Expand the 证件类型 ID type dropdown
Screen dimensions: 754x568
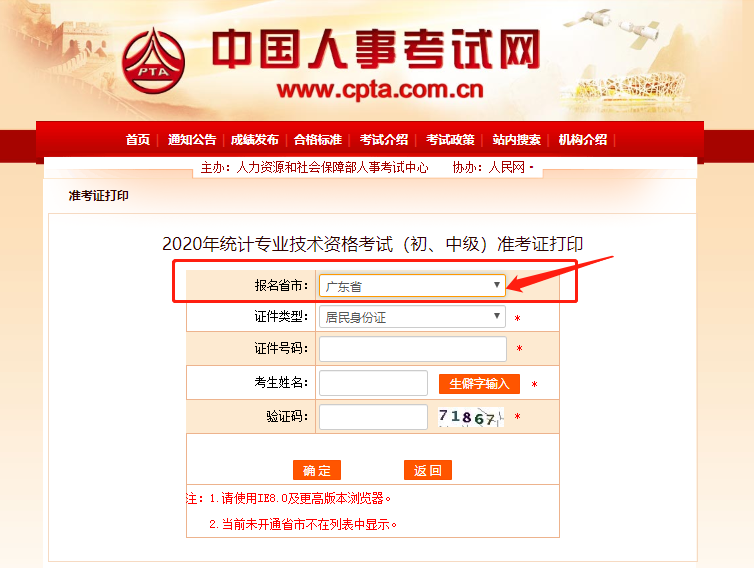click(x=412, y=316)
